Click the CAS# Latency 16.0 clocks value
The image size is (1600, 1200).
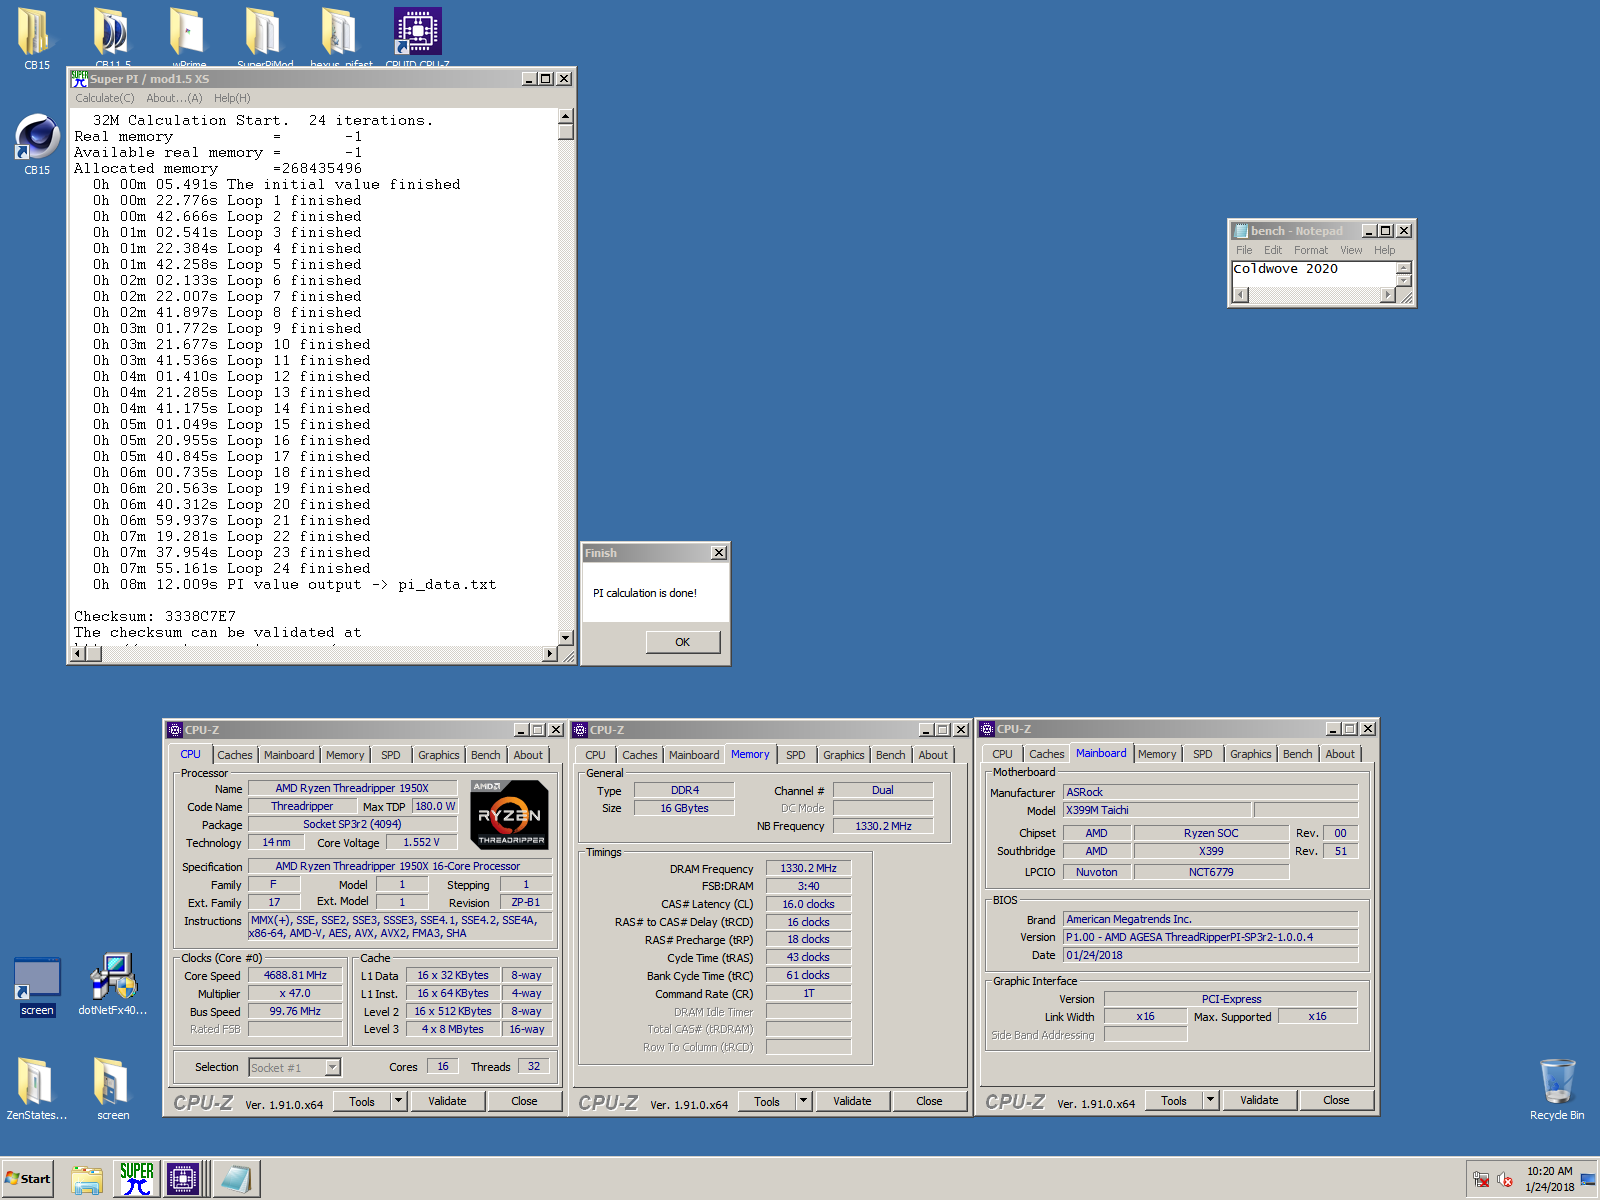click(808, 904)
